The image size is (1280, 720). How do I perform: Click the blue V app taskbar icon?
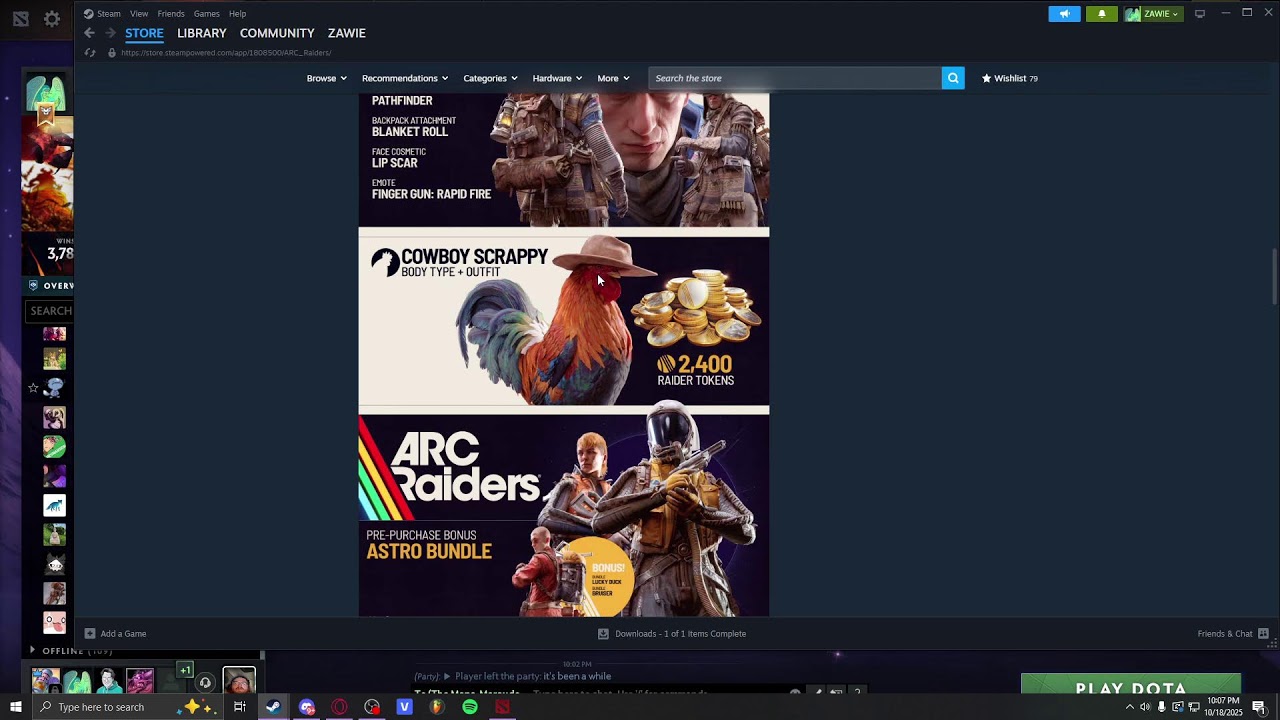[x=404, y=707]
